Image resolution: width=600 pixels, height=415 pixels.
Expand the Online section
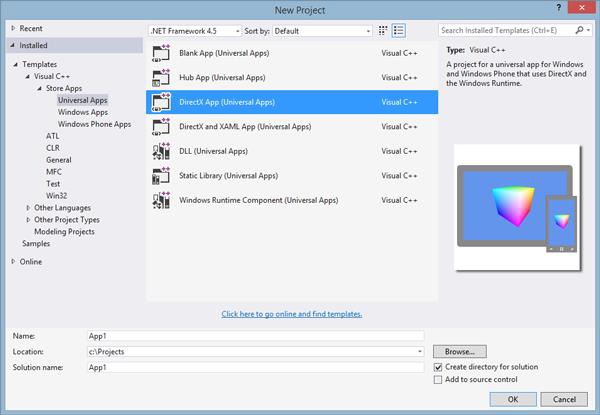(13, 262)
